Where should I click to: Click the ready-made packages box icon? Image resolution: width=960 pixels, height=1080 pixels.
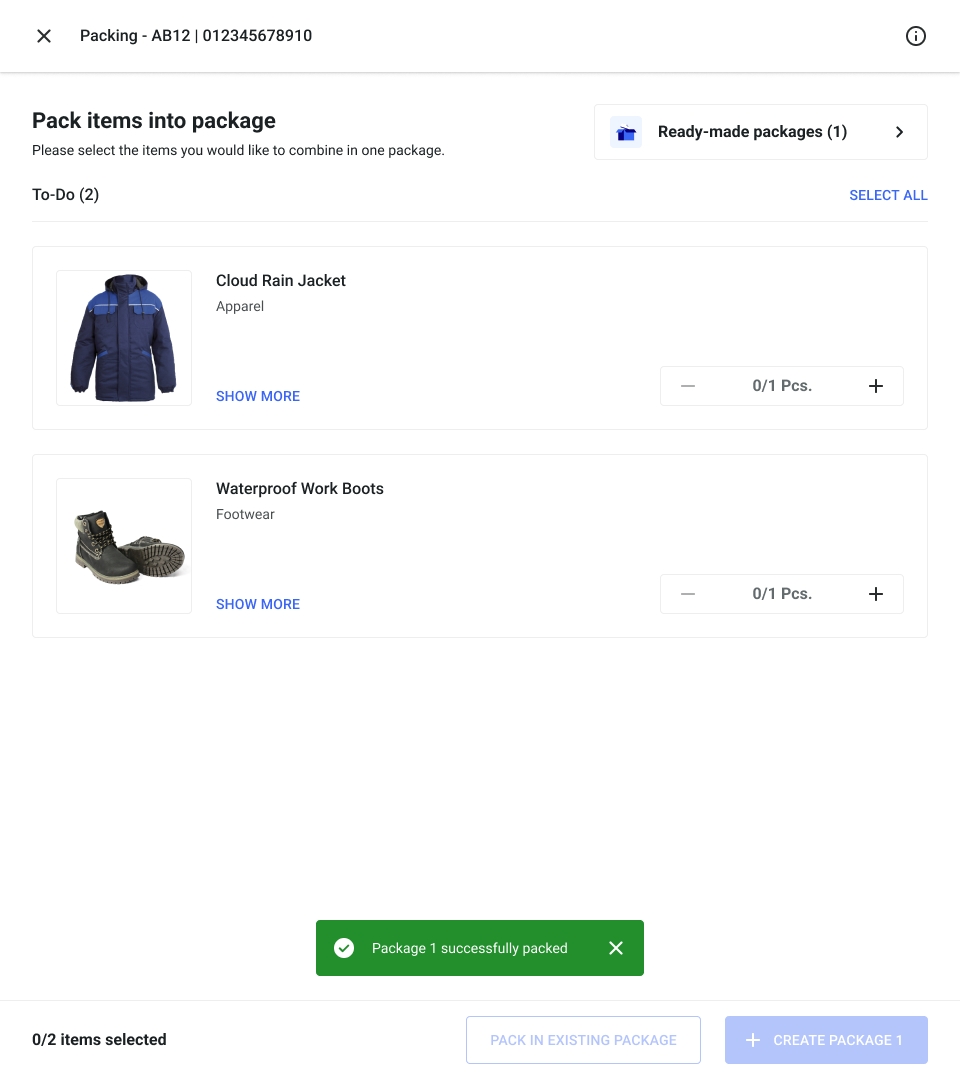pyautogui.click(x=626, y=132)
